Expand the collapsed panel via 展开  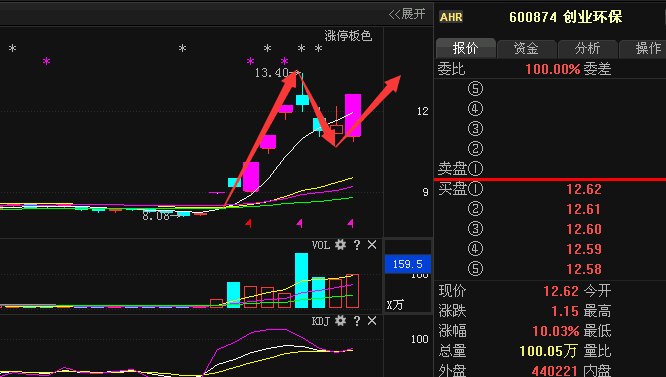pos(407,14)
